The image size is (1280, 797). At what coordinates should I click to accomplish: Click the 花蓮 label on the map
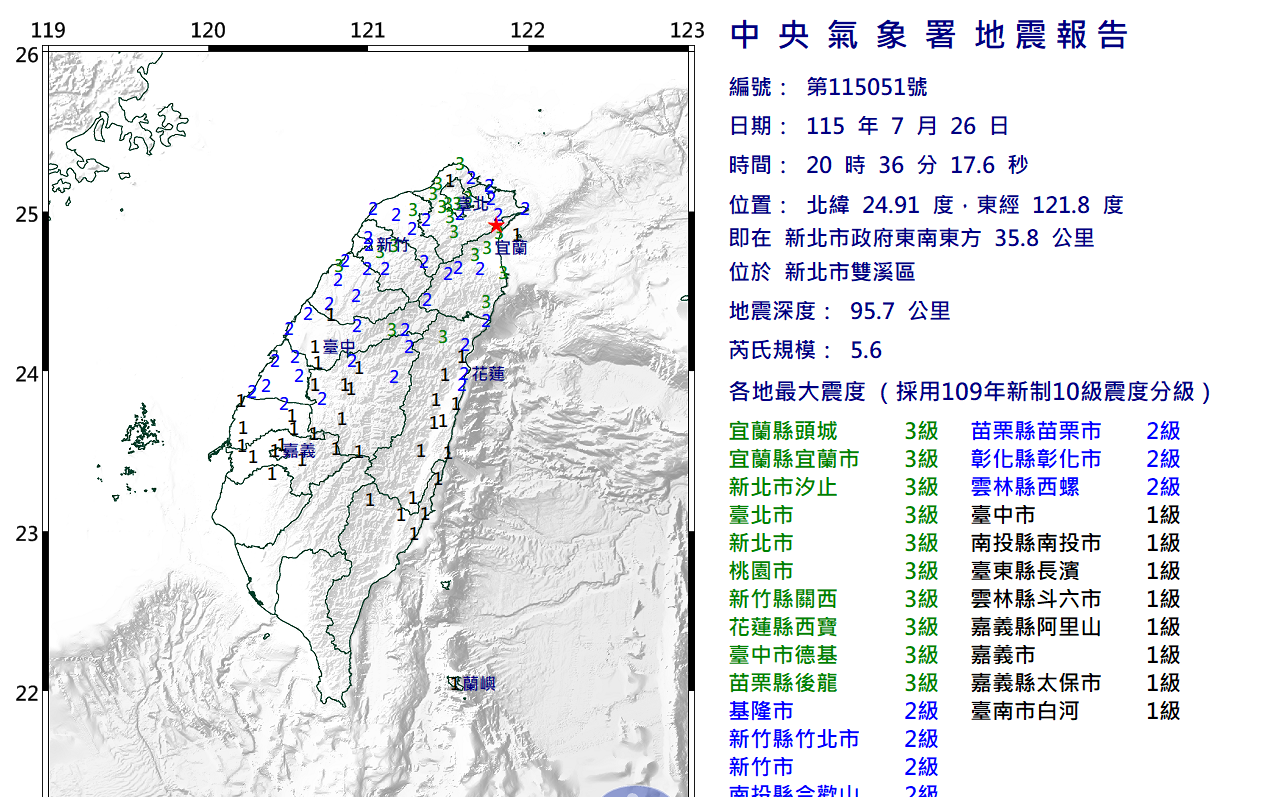pyautogui.click(x=488, y=373)
